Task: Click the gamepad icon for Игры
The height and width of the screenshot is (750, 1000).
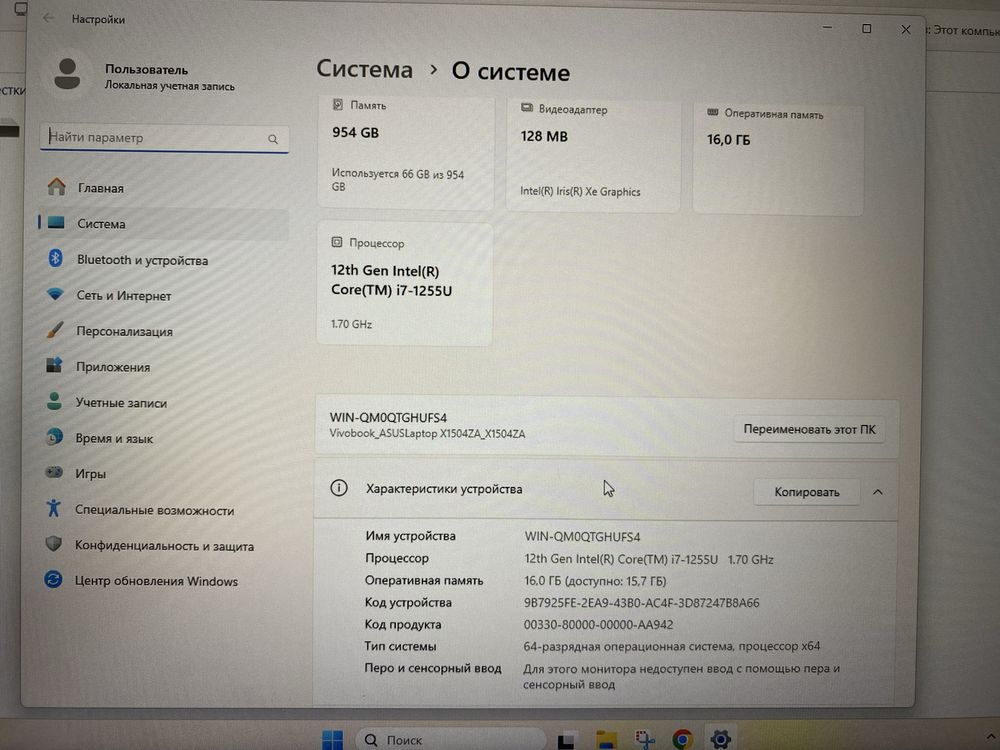Action: 54,473
